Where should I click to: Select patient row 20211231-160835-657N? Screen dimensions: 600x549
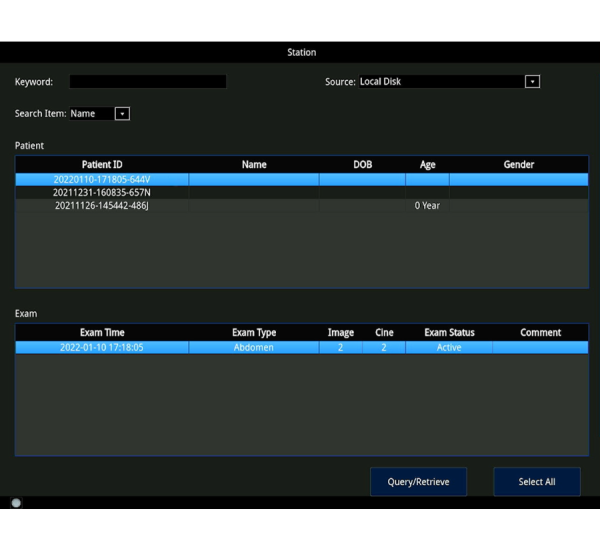(x=102, y=192)
